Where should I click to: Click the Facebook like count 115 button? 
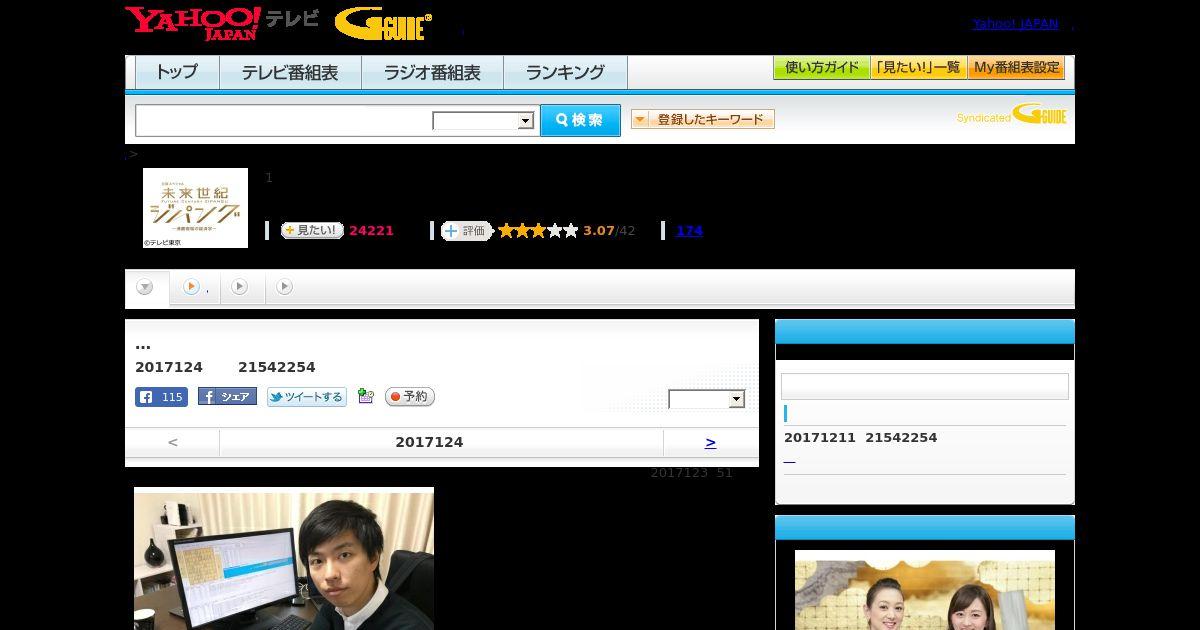(x=161, y=397)
